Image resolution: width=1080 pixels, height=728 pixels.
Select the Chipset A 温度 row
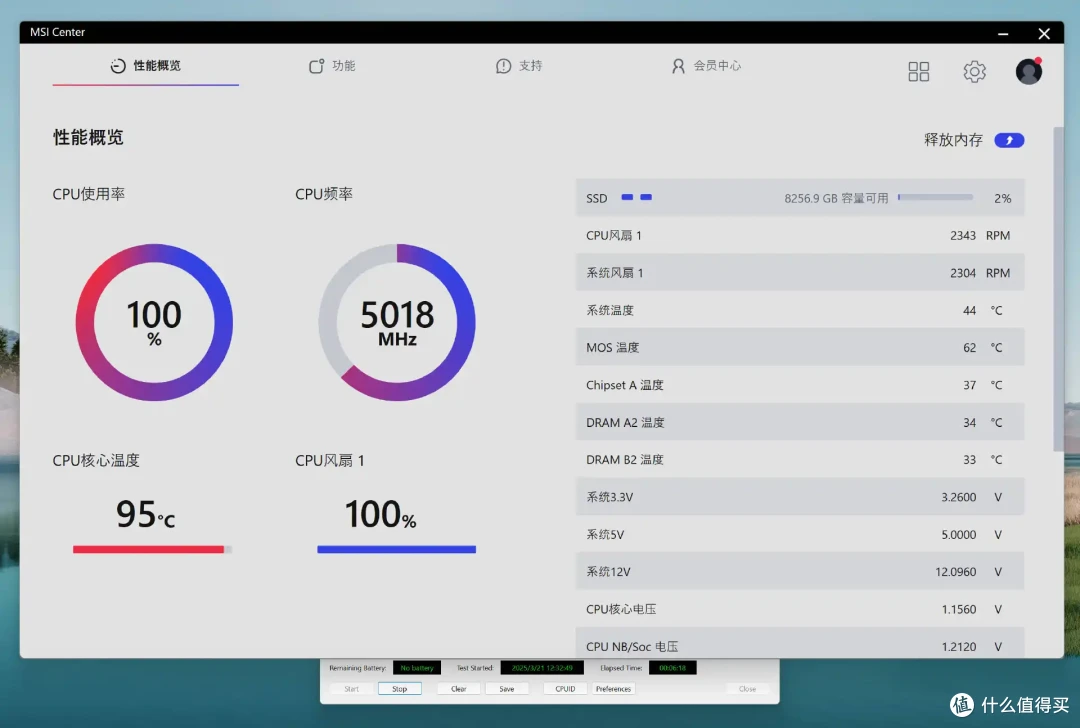[x=800, y=385]
